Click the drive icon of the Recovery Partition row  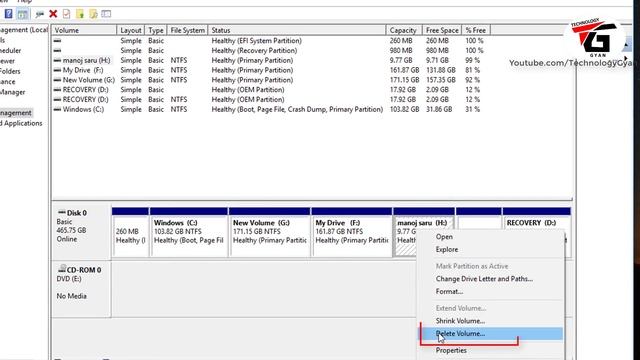[58, 51]
